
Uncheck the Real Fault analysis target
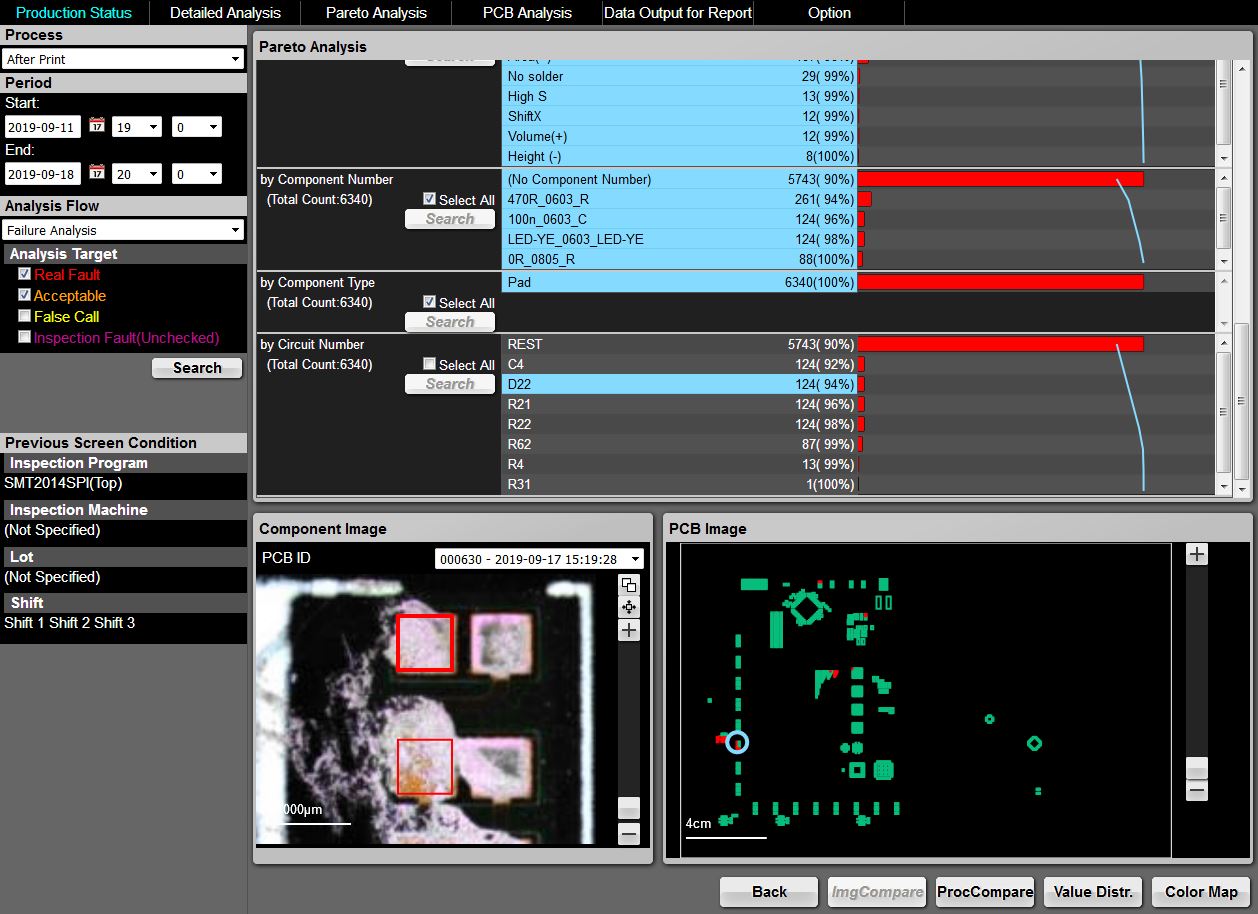[25, 274]
